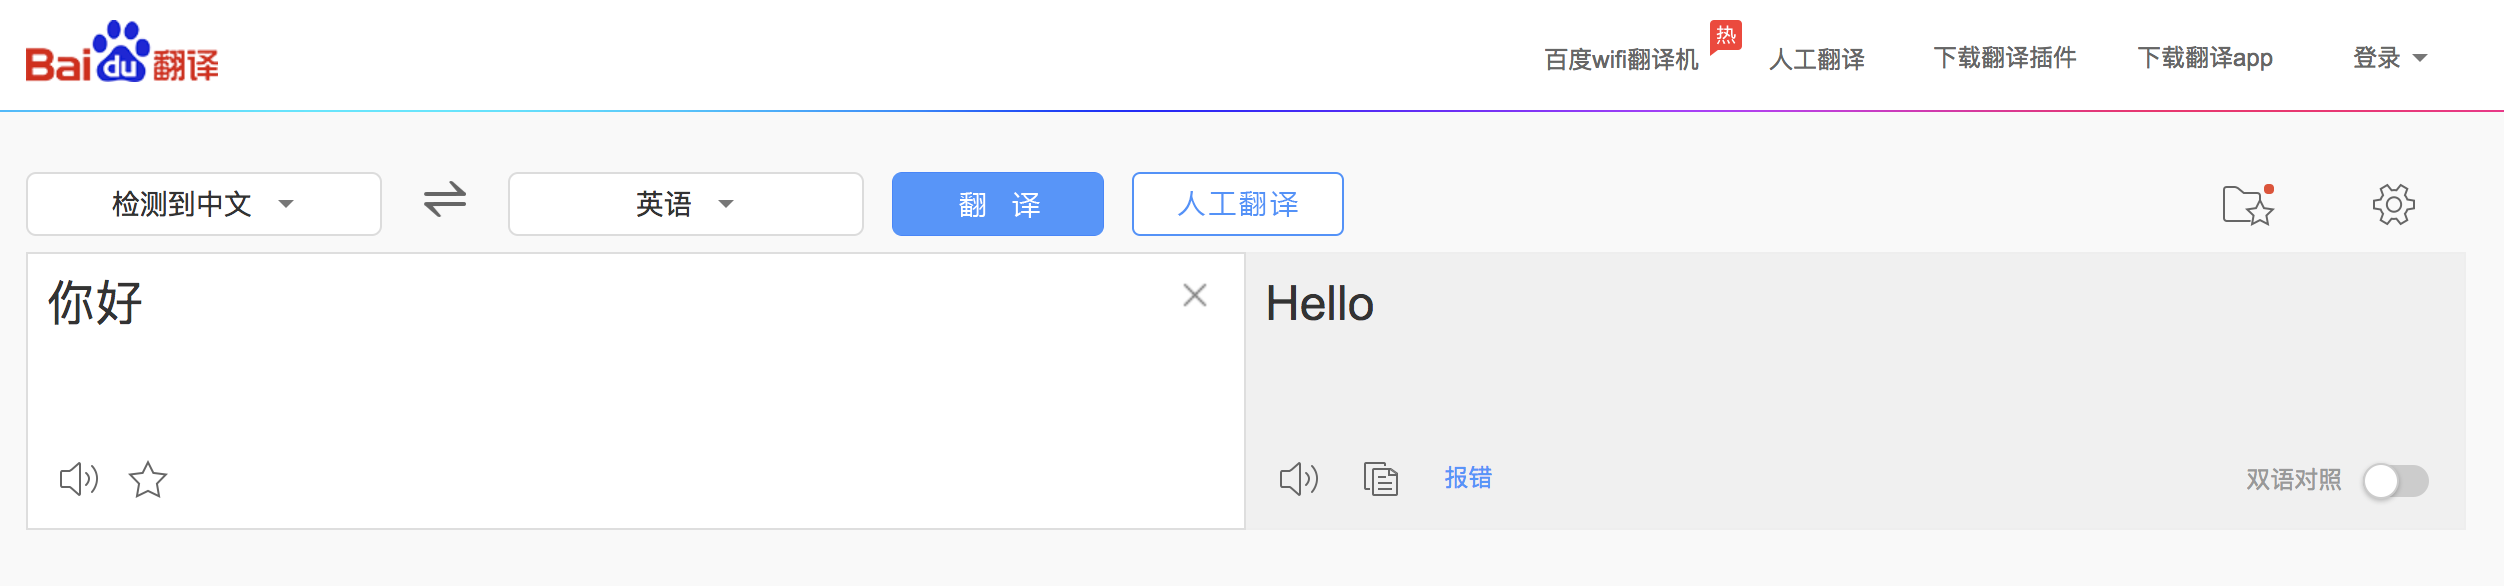This screenshot has height=586, width=2504.
Task: Click the 报错 report error link
Action: point(1468,478)
